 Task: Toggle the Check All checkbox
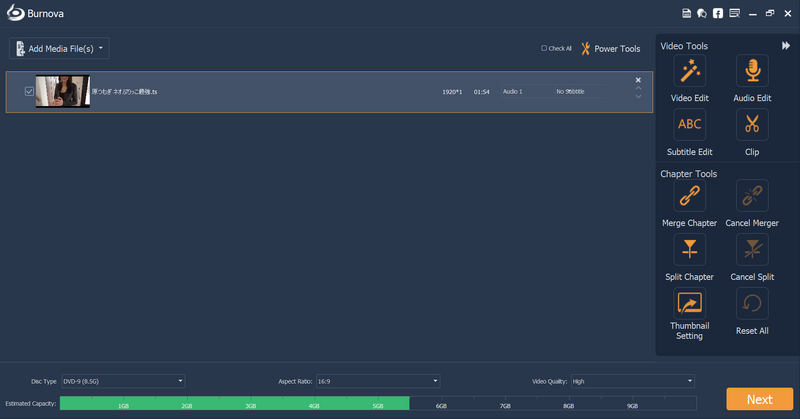click(544, 48)
